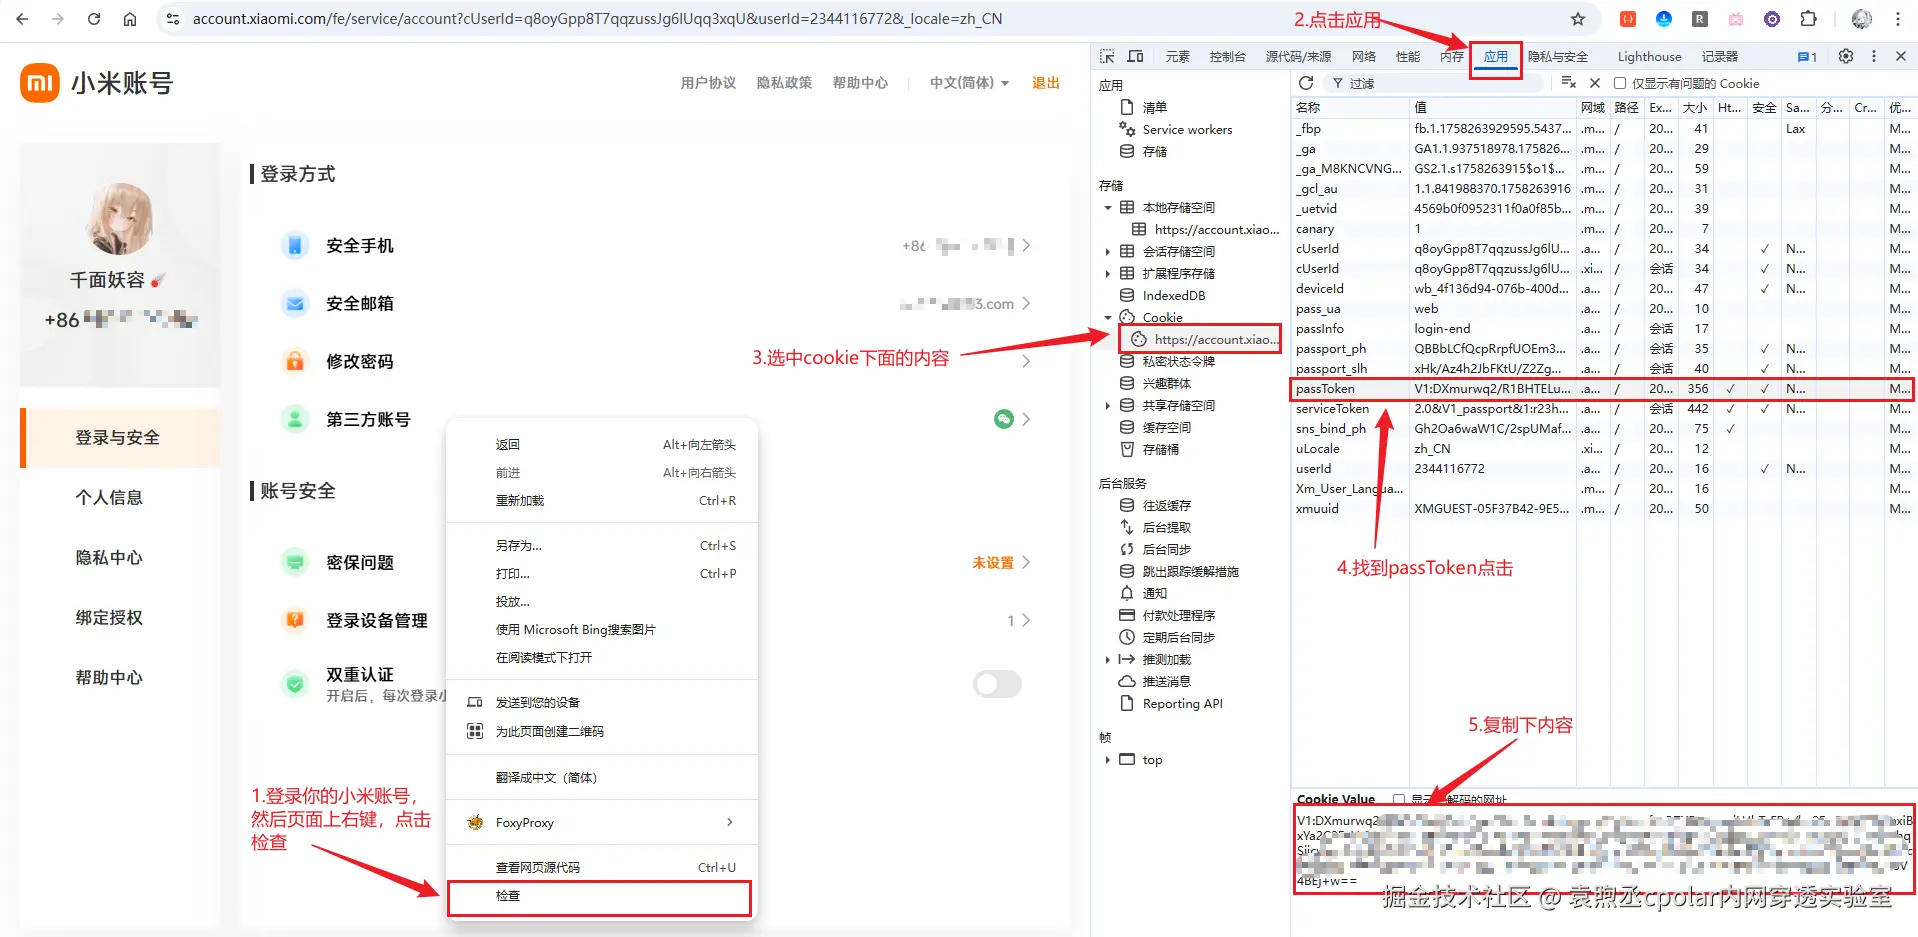Toggle the DevTools device toolbar icon
The height and width of the screenshot is (937, 1918).
coord(1135,57)
